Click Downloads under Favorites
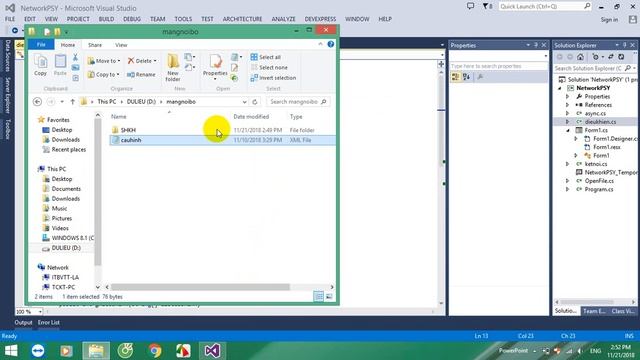The height and width of the screenshot is (360, 640). (x=65, y=140)
